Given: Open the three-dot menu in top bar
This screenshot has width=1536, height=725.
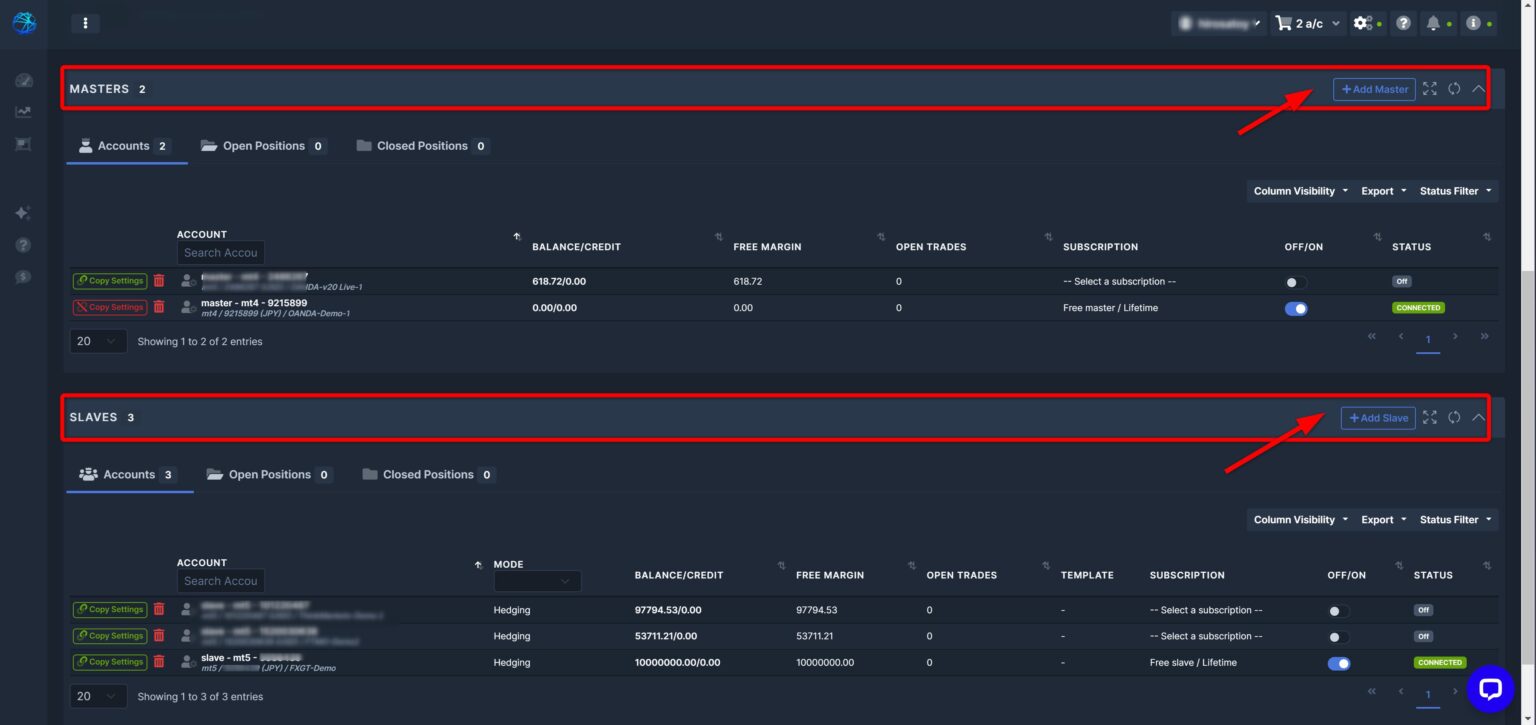Looking at the screenshot, I should [86, 23].
